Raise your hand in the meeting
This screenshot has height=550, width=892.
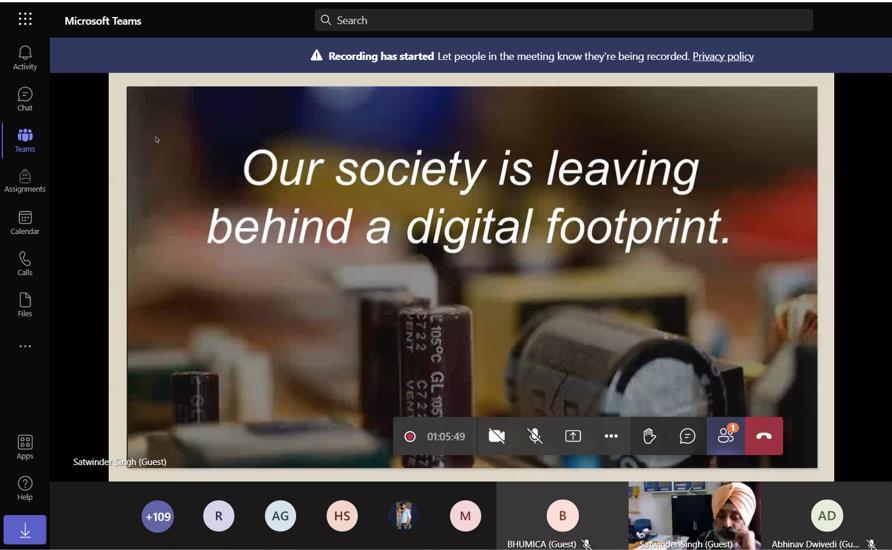click(649, 436)
